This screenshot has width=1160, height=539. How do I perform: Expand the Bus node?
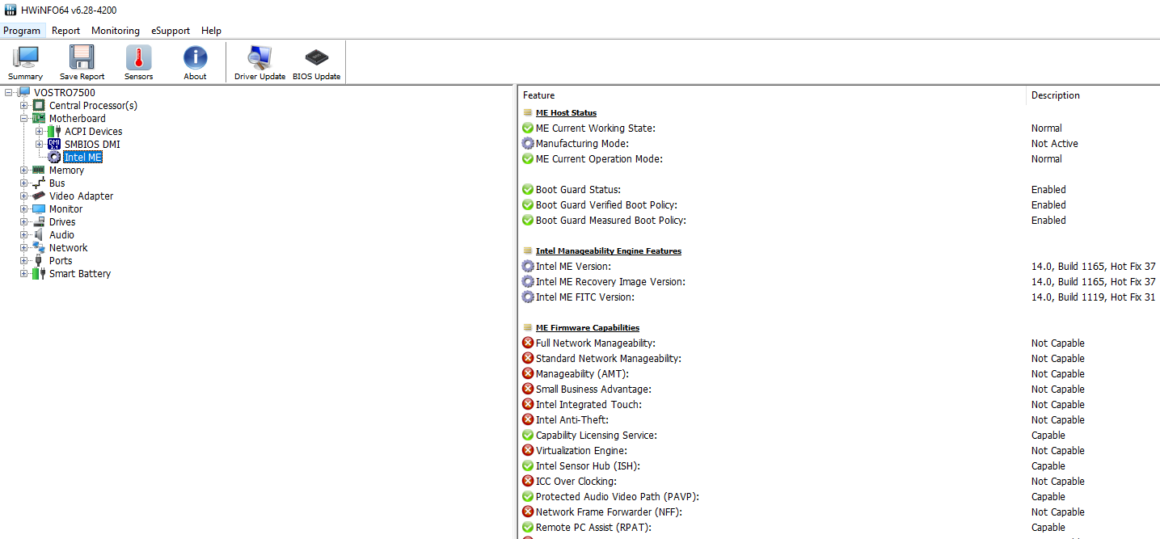click(x=24, y=183)
